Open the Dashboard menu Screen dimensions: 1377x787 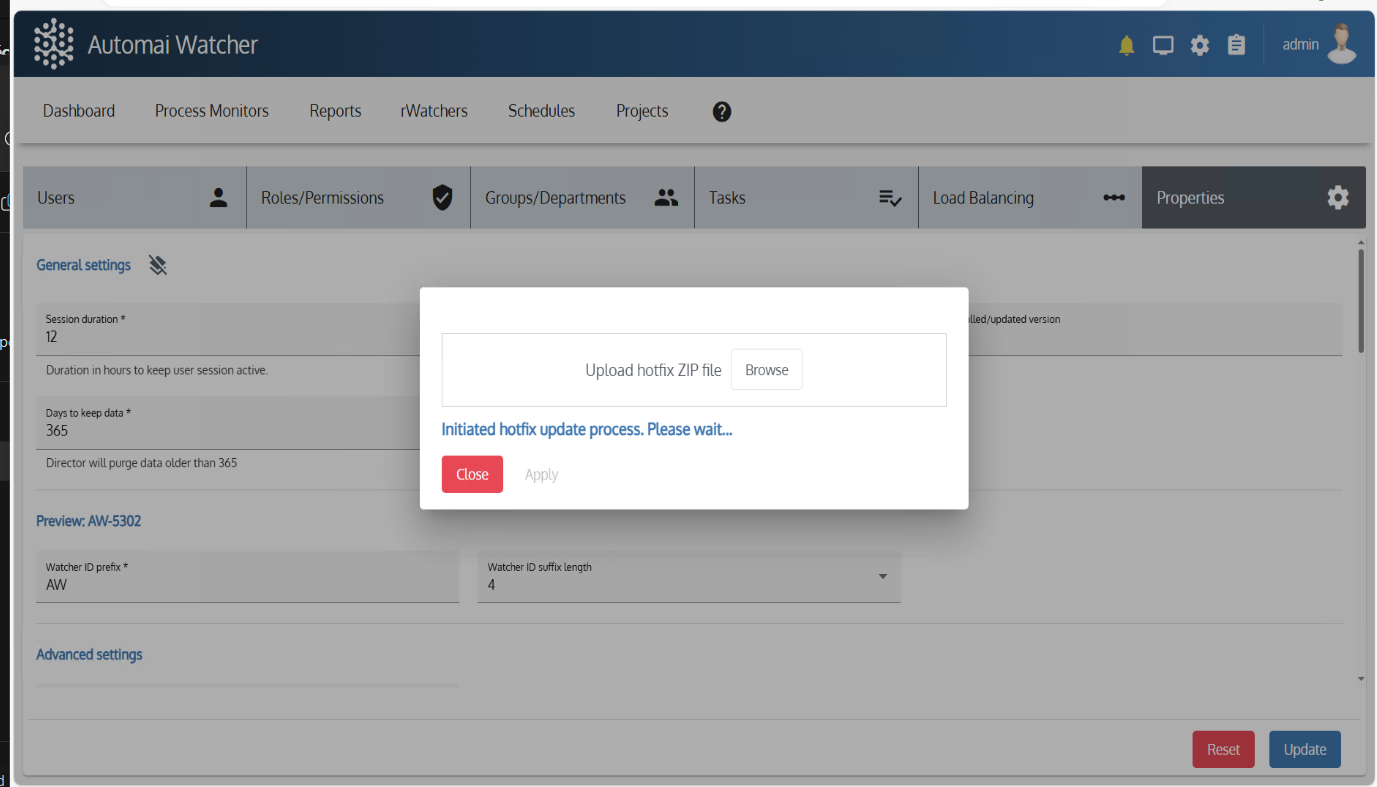[79, 111]
